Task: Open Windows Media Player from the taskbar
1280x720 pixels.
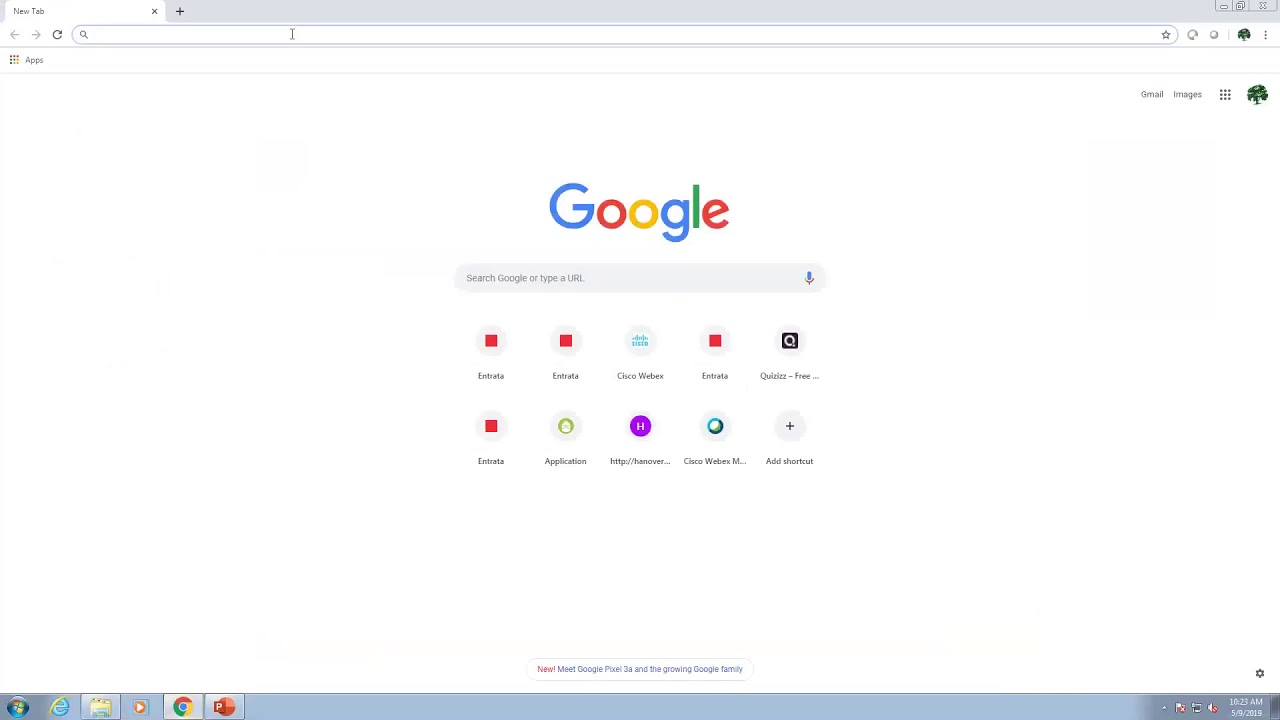Action: coord(140,707)
